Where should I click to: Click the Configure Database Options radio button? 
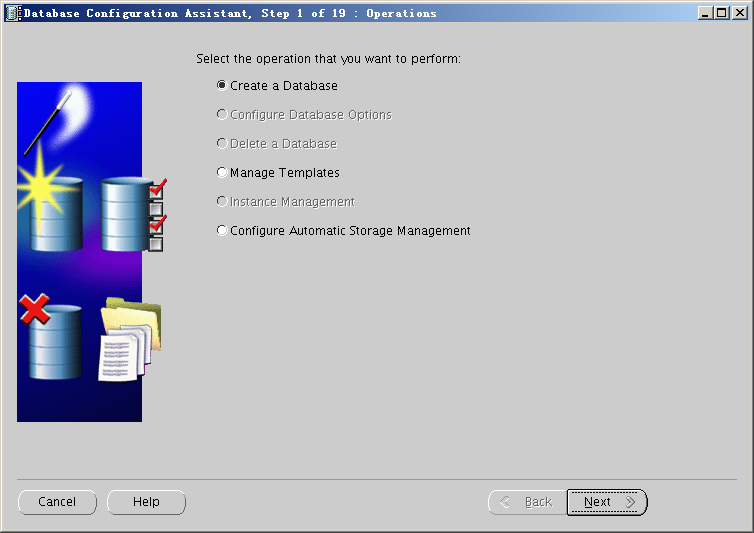coord(222,115)
